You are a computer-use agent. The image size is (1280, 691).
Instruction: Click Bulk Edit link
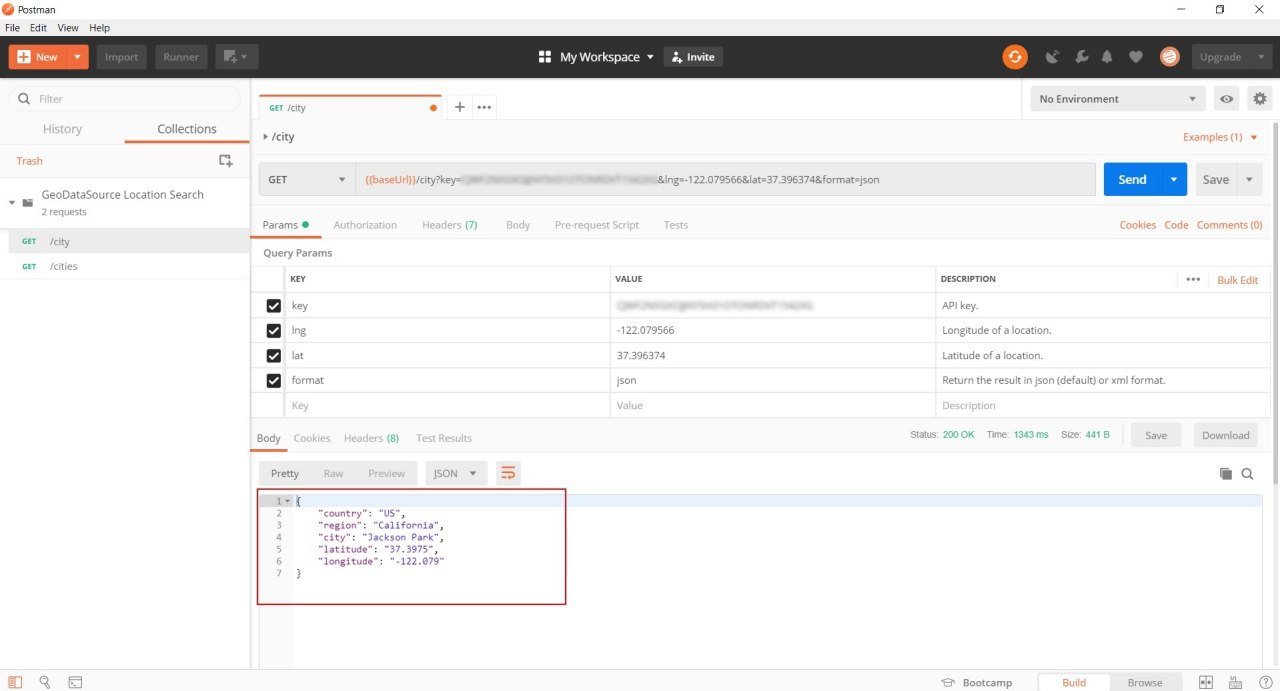pyautogui.click(x=1237, y=280)
